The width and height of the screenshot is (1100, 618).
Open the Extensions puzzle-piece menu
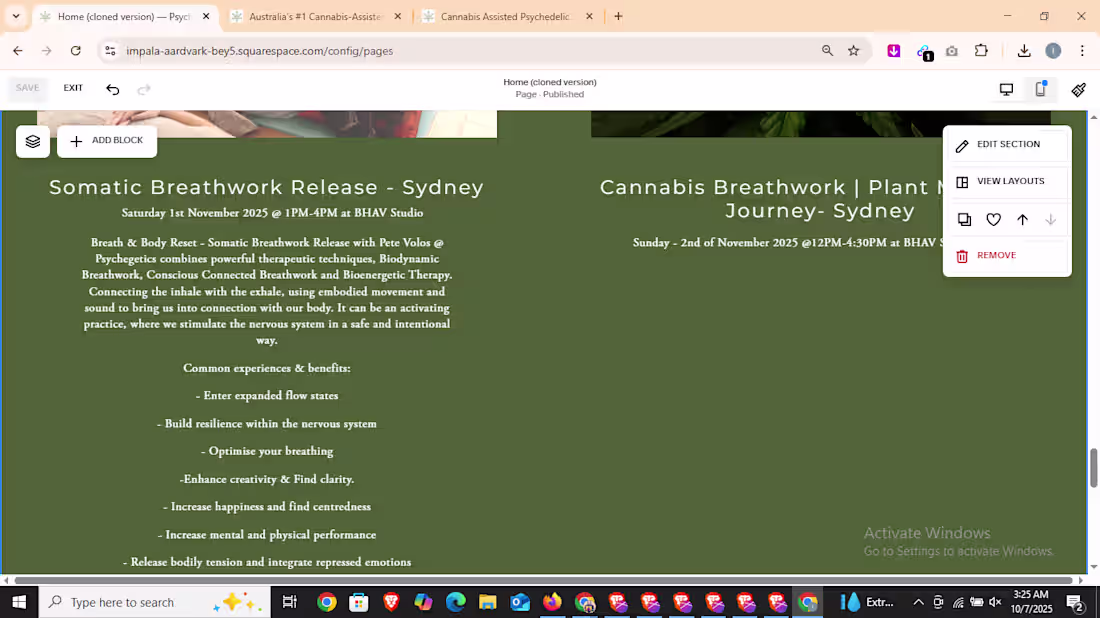coord(981,51)
